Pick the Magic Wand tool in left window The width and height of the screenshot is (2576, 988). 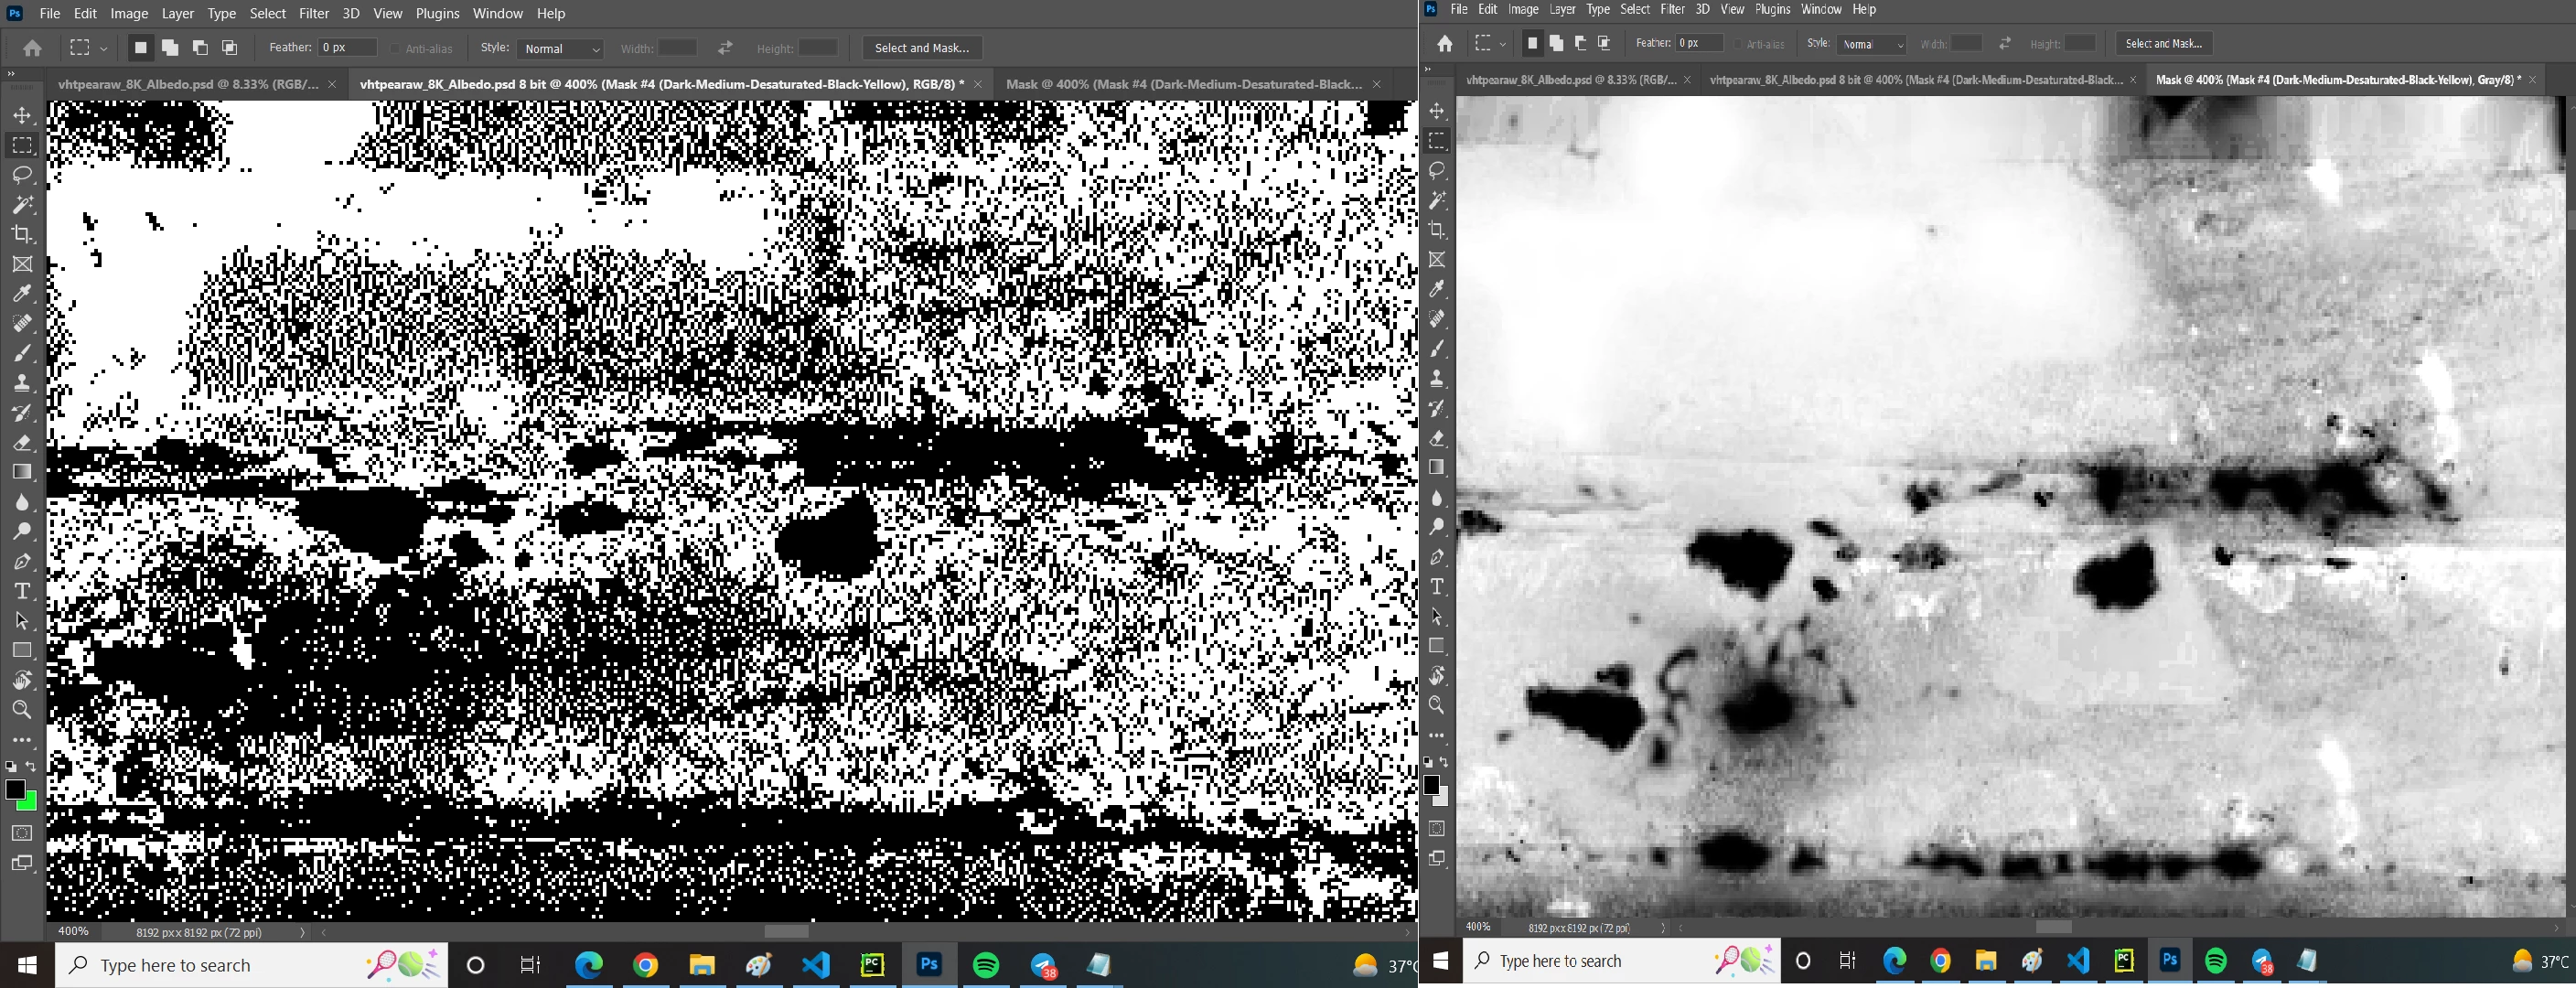pyautogui.click(x=22, y=205)
